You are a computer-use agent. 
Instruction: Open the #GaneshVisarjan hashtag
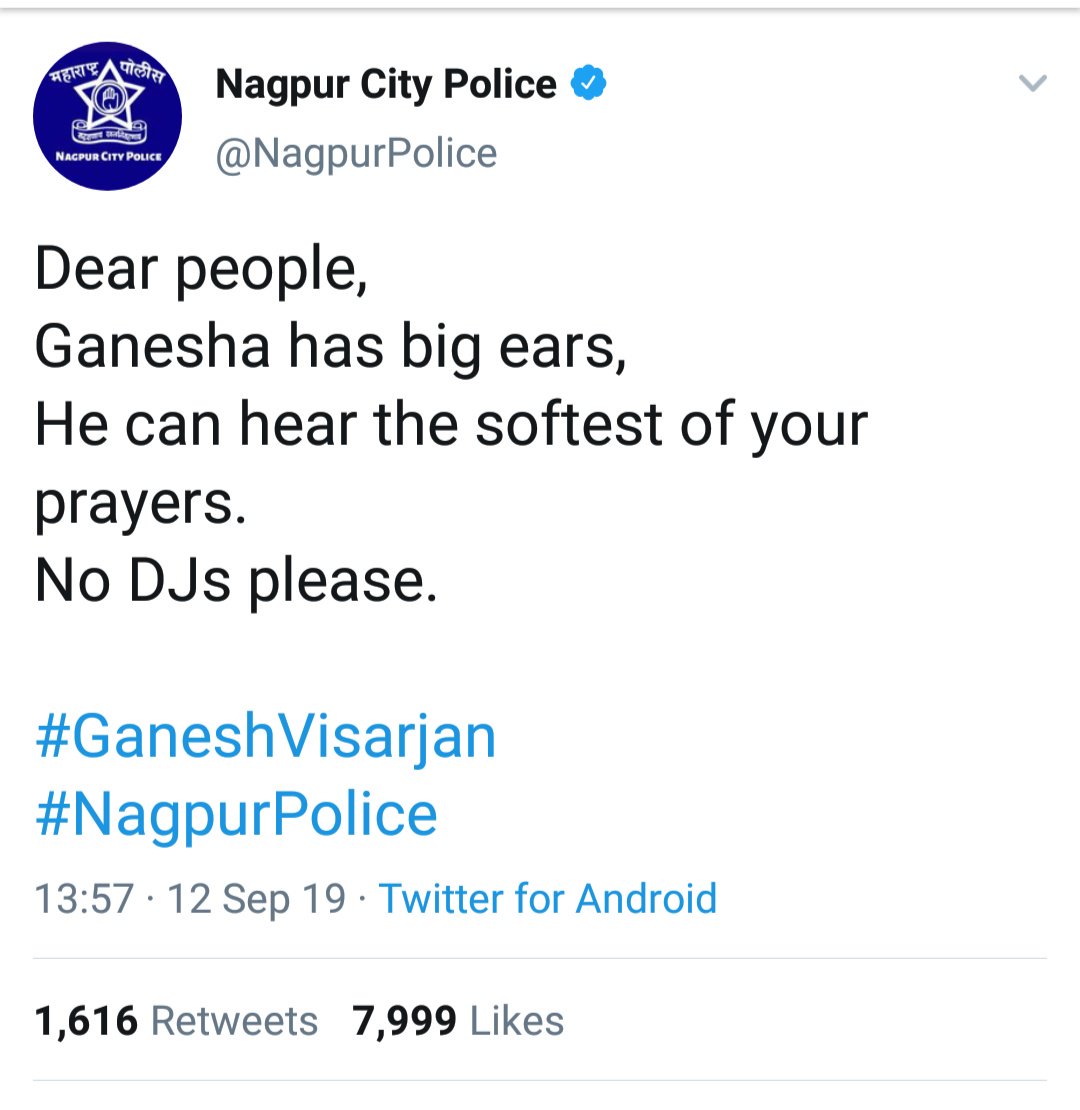265,737
